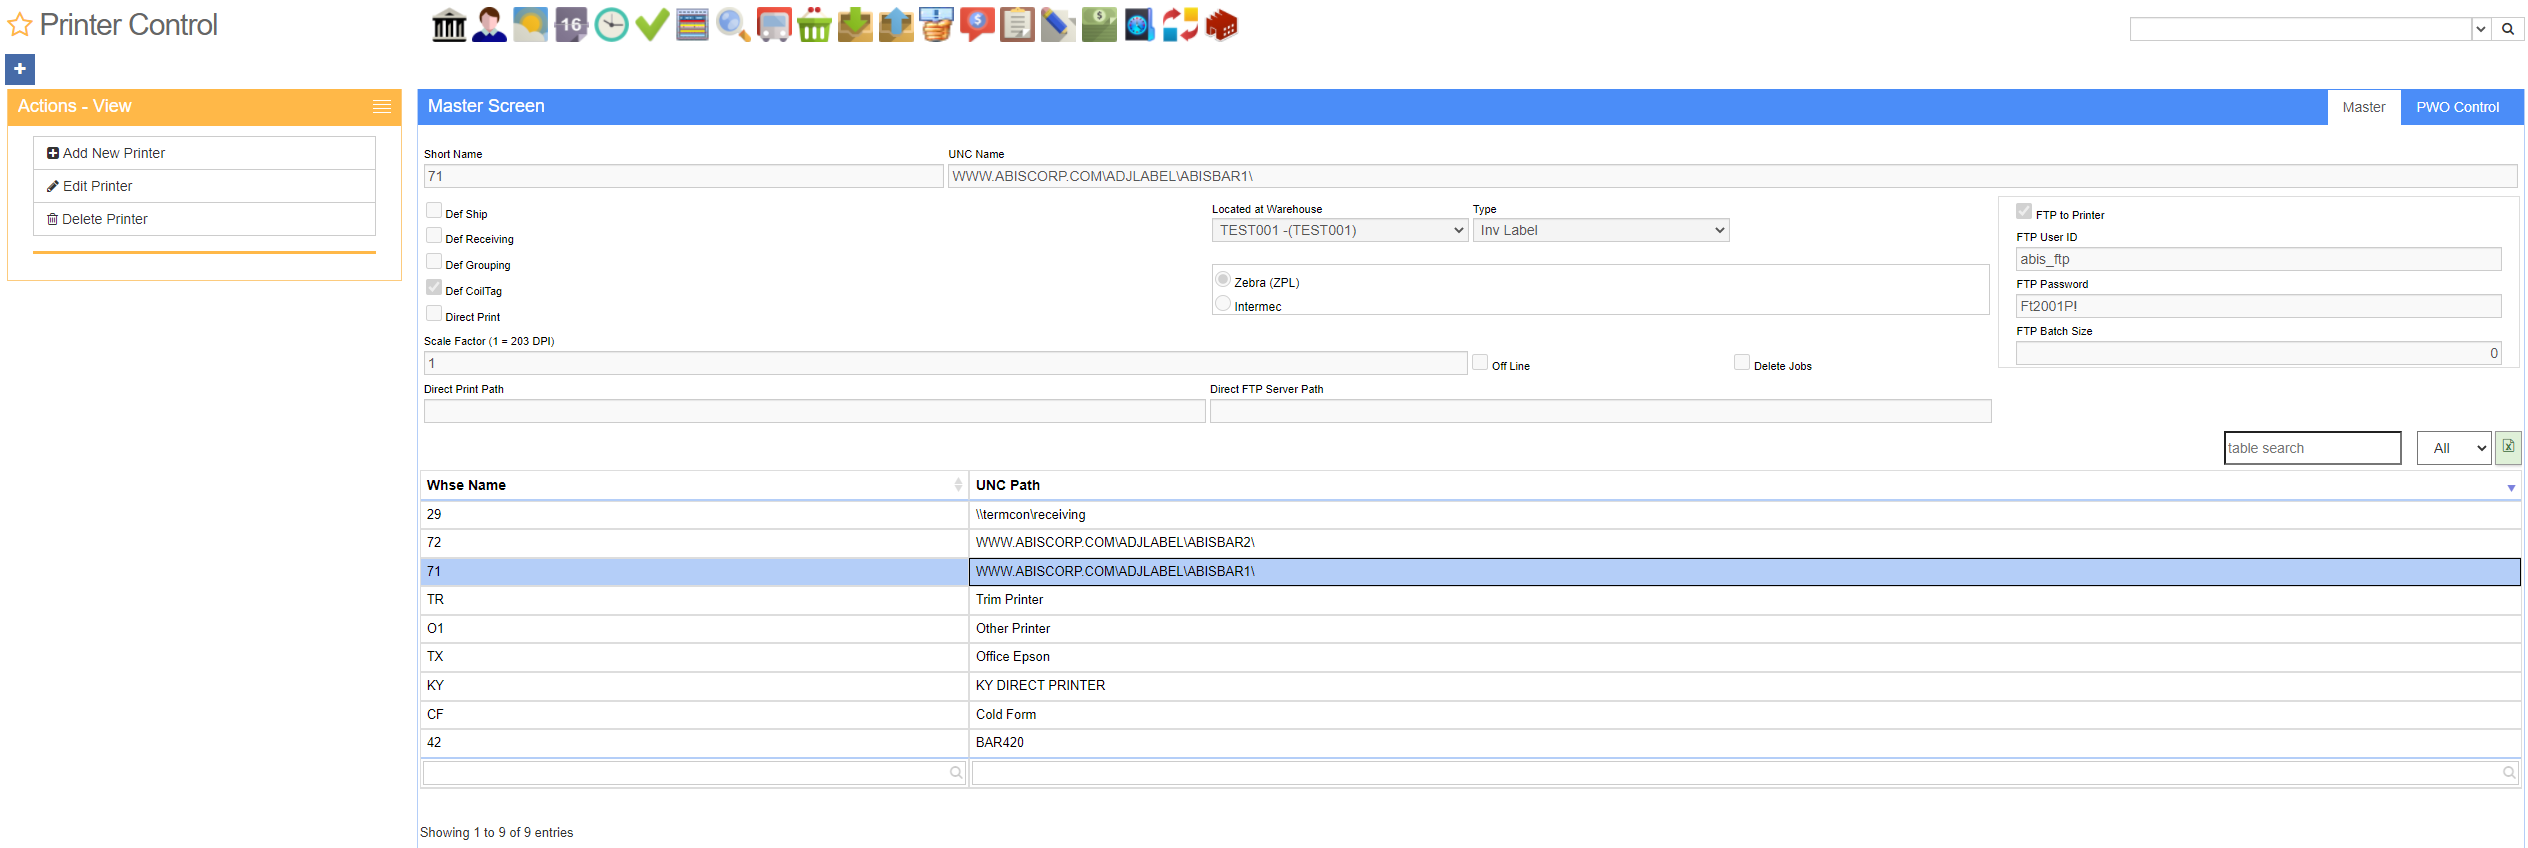
Task: Toggle the FTP to Printer checkbox
Action: point(2024,211)
